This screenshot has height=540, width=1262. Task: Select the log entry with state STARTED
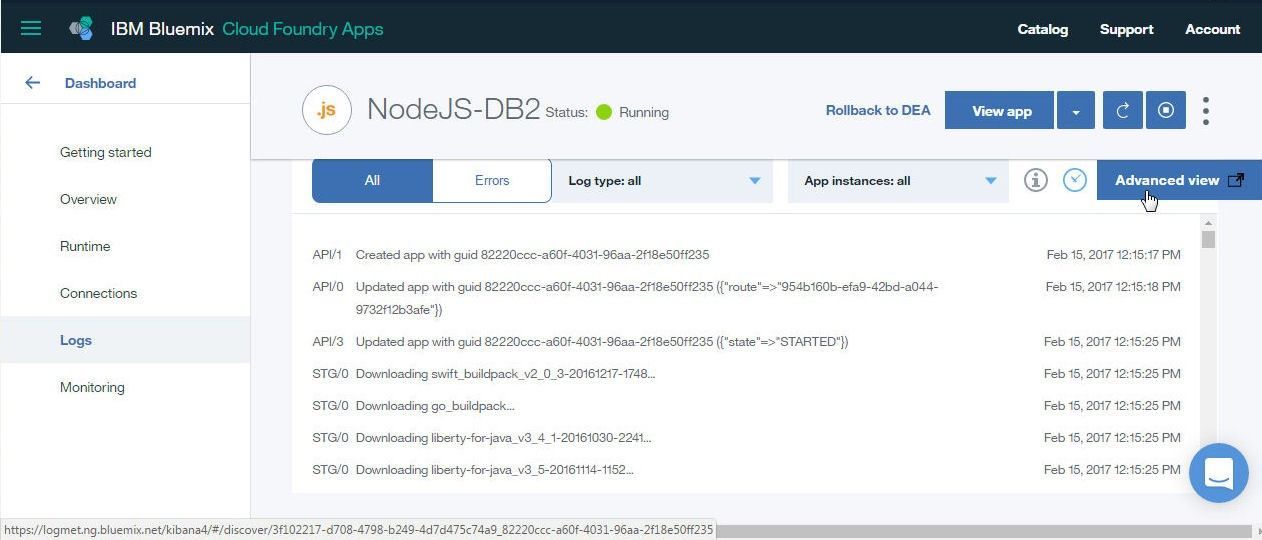click(x=746, y=342)
